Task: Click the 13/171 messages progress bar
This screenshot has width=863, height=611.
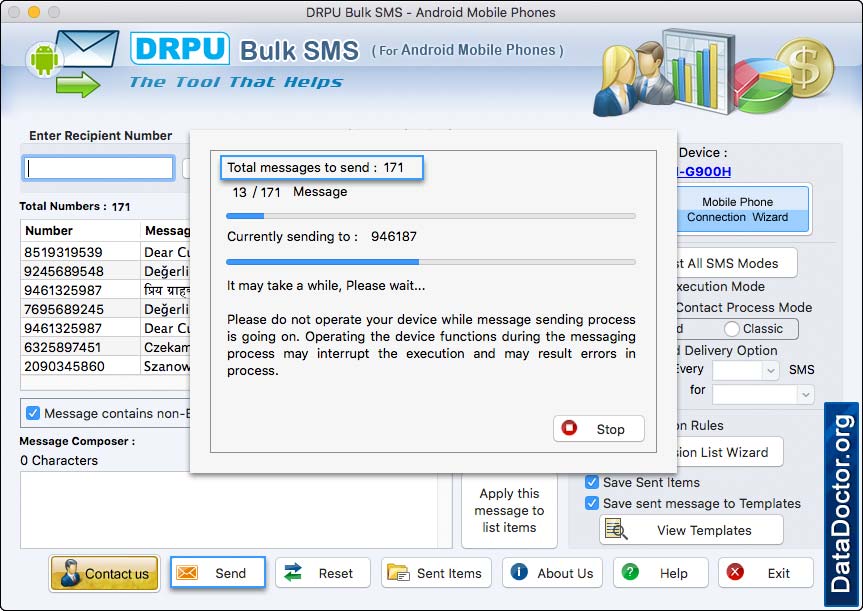Action: (x=431, y=216)
